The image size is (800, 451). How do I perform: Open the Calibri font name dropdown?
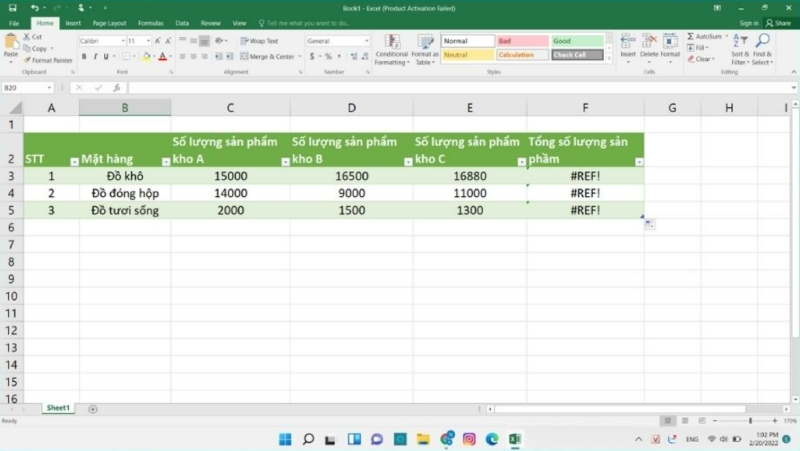(121, 41)
